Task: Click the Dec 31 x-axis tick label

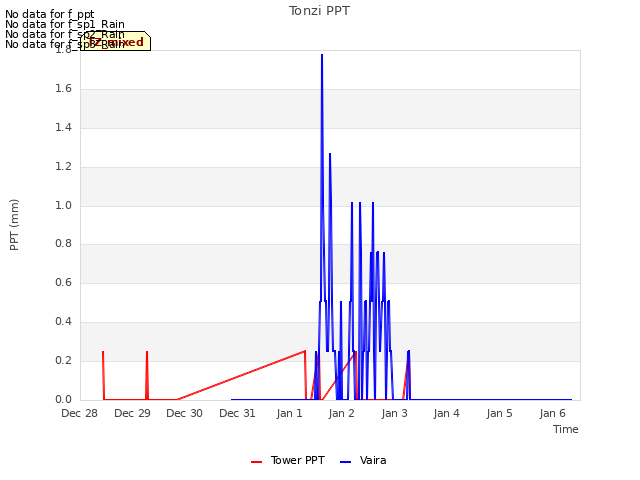Action: (237, 413)
